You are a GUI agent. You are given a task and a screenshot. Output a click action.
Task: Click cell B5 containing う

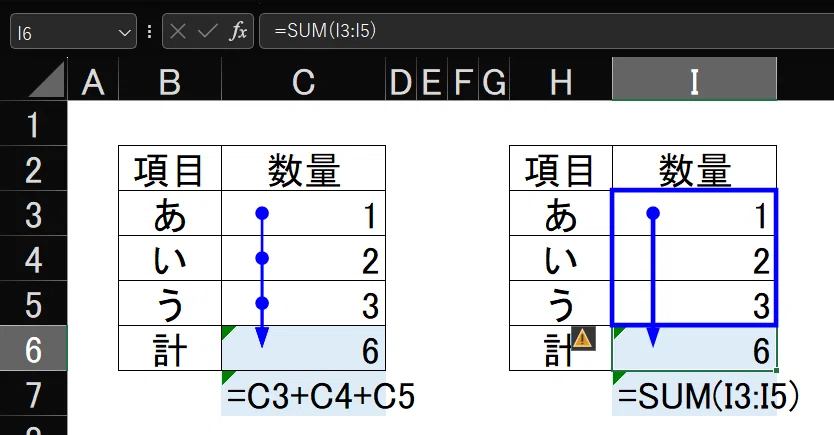click(170, 304)
